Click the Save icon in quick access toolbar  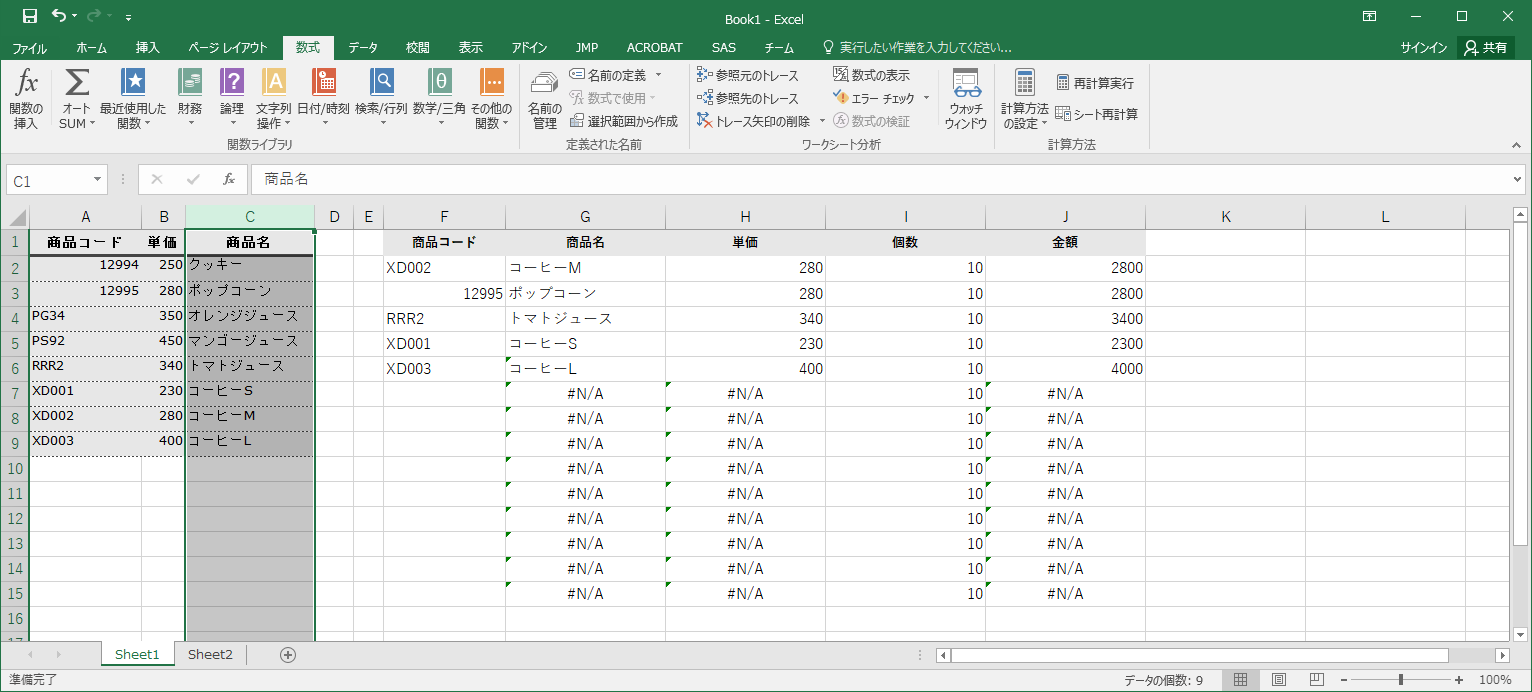tap(30, 16)
